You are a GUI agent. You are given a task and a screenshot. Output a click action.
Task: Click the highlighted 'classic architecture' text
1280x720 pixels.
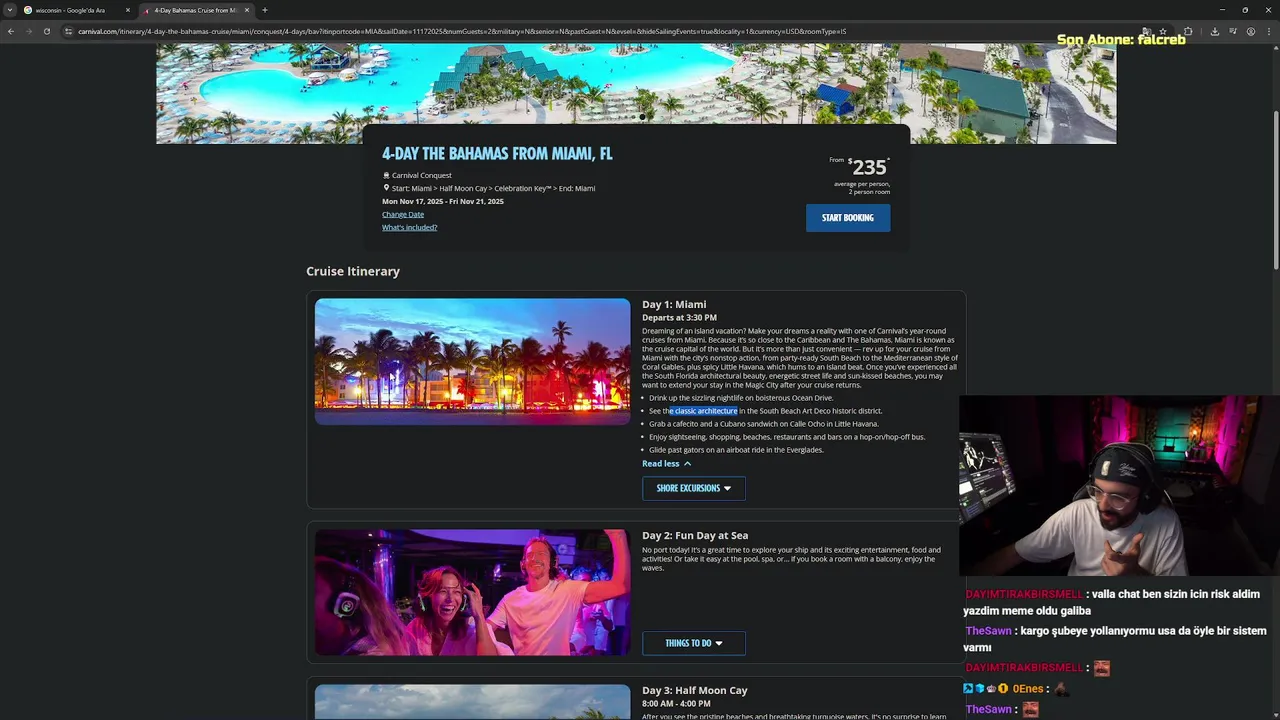tap(704, 411)
